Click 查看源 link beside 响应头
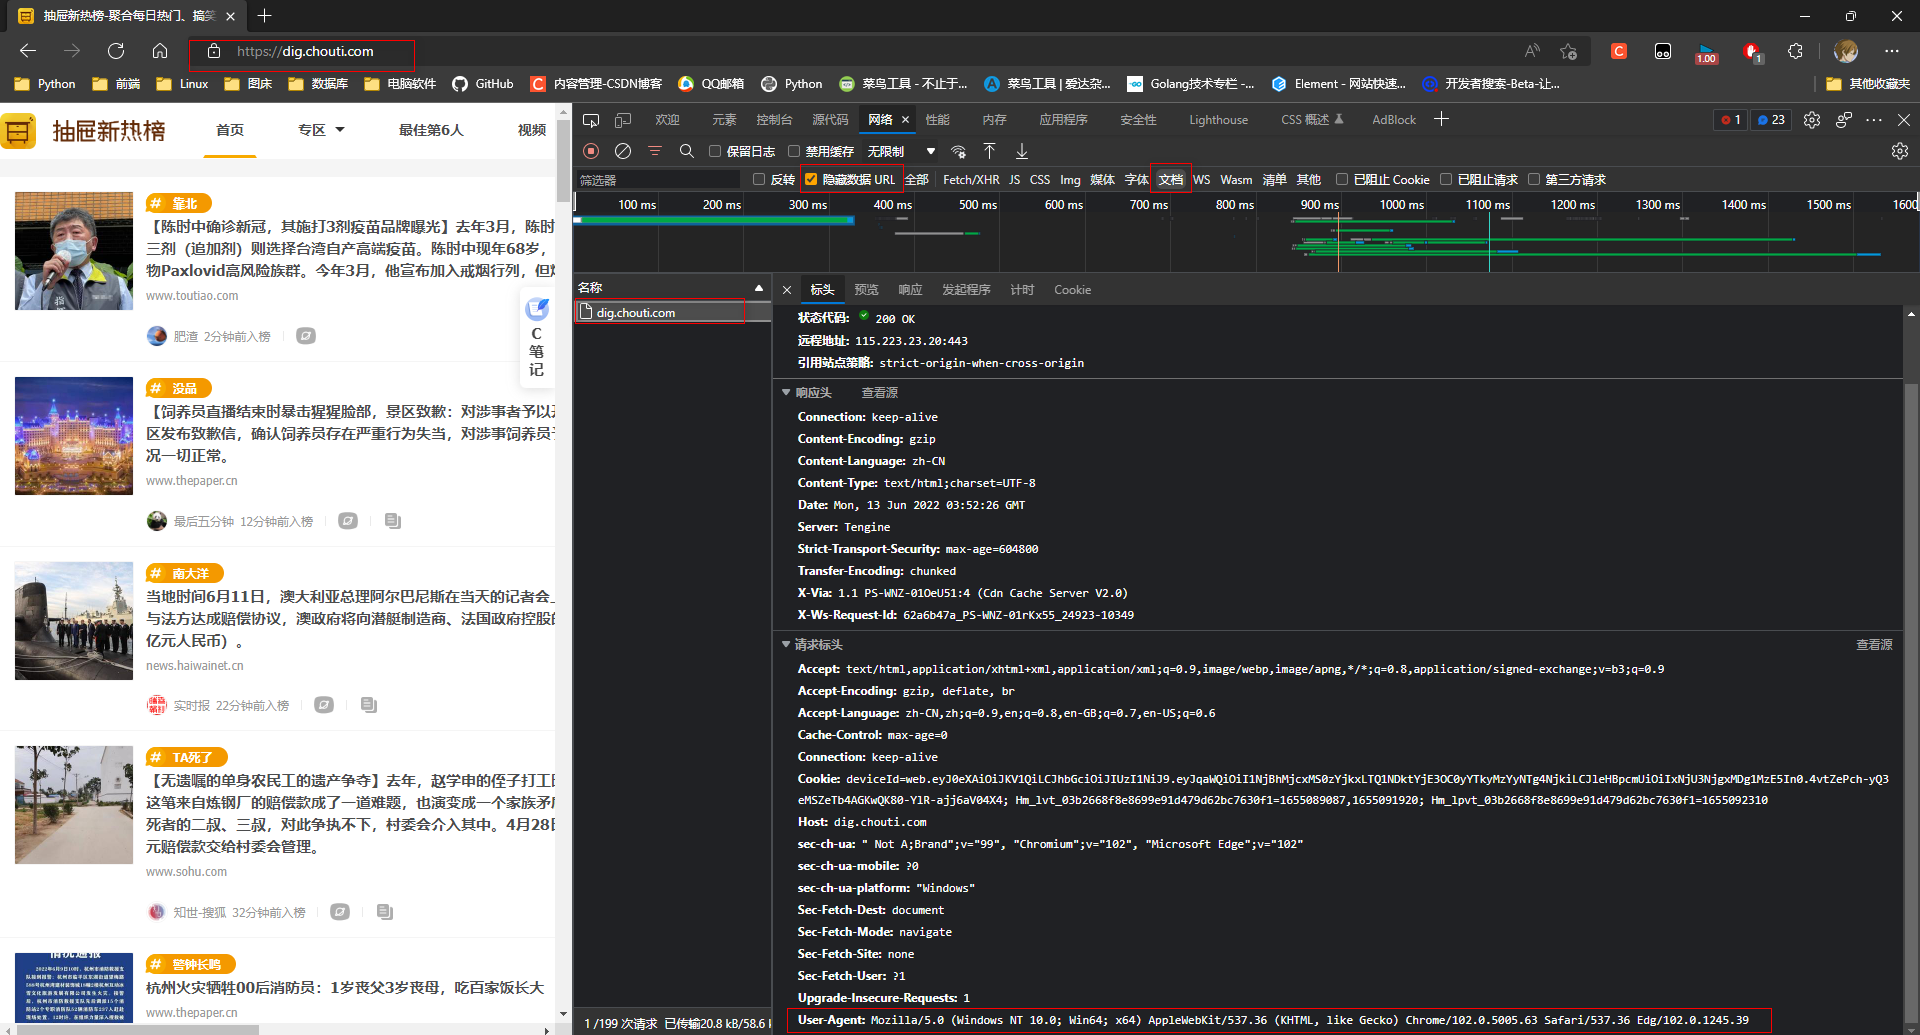Screen dimensions: 1920x1035 click(x=880, y=393)
